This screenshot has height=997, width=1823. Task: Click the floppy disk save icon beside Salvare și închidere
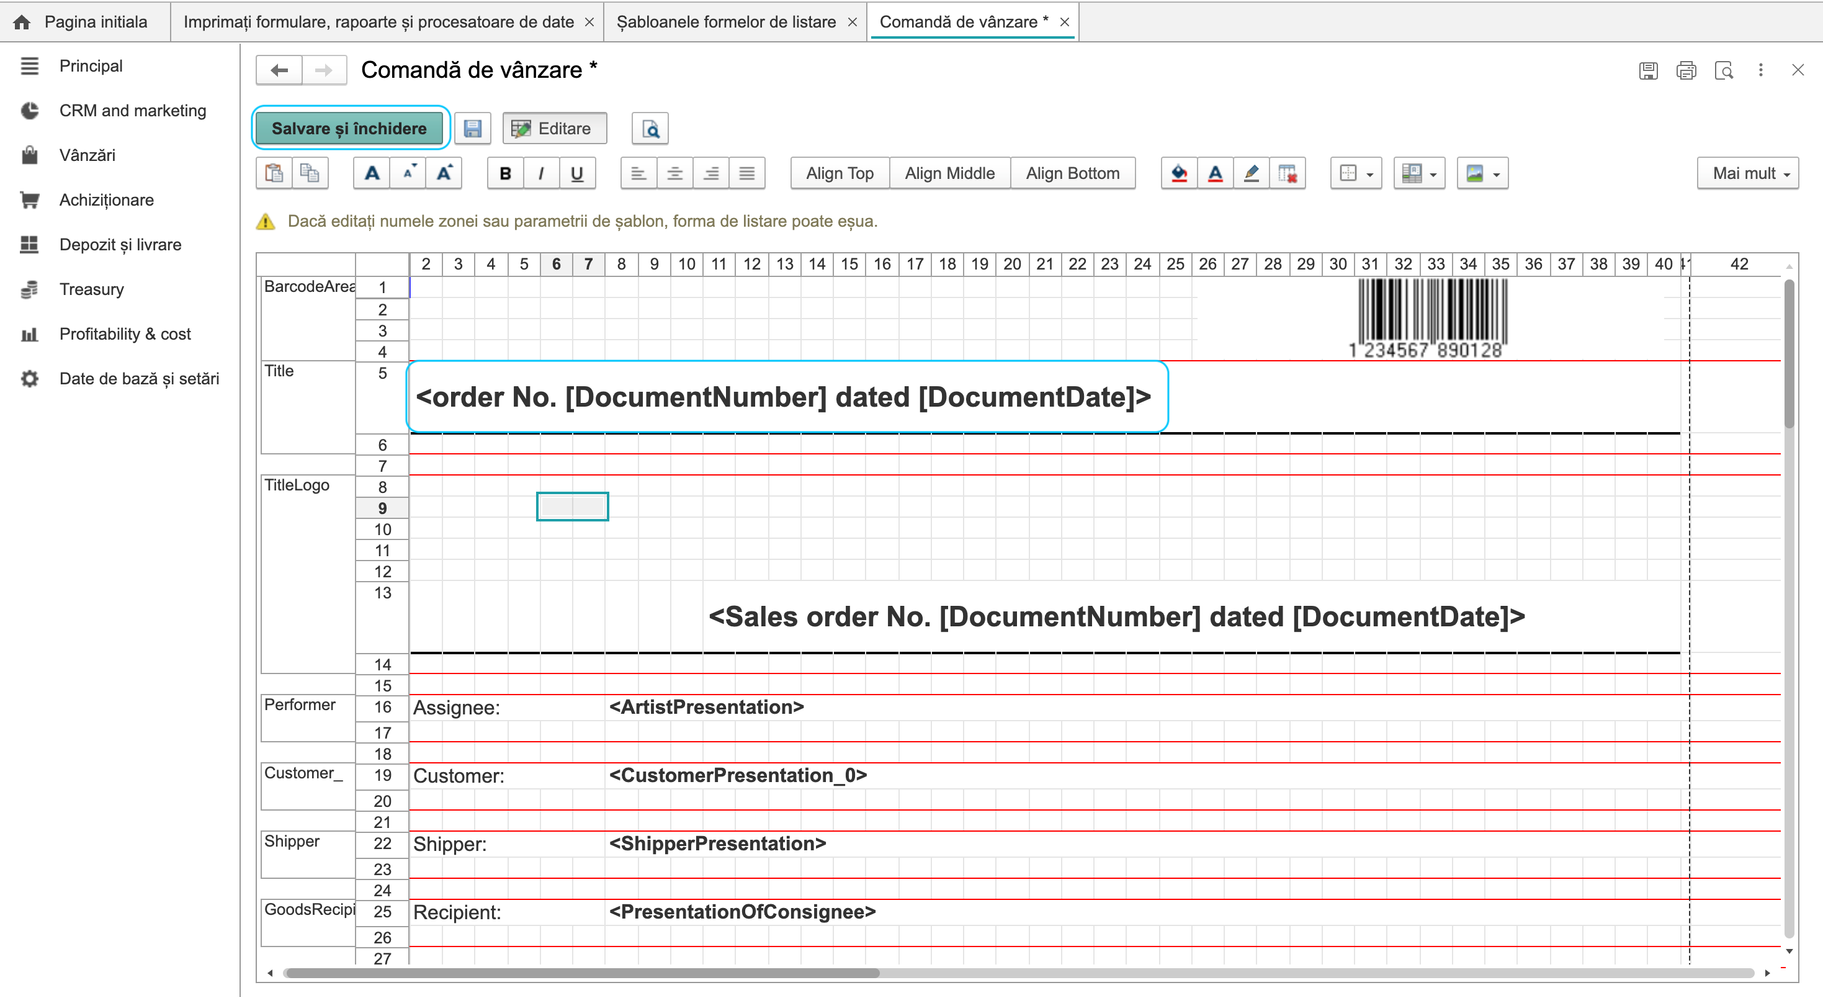[x=473, y=129]
